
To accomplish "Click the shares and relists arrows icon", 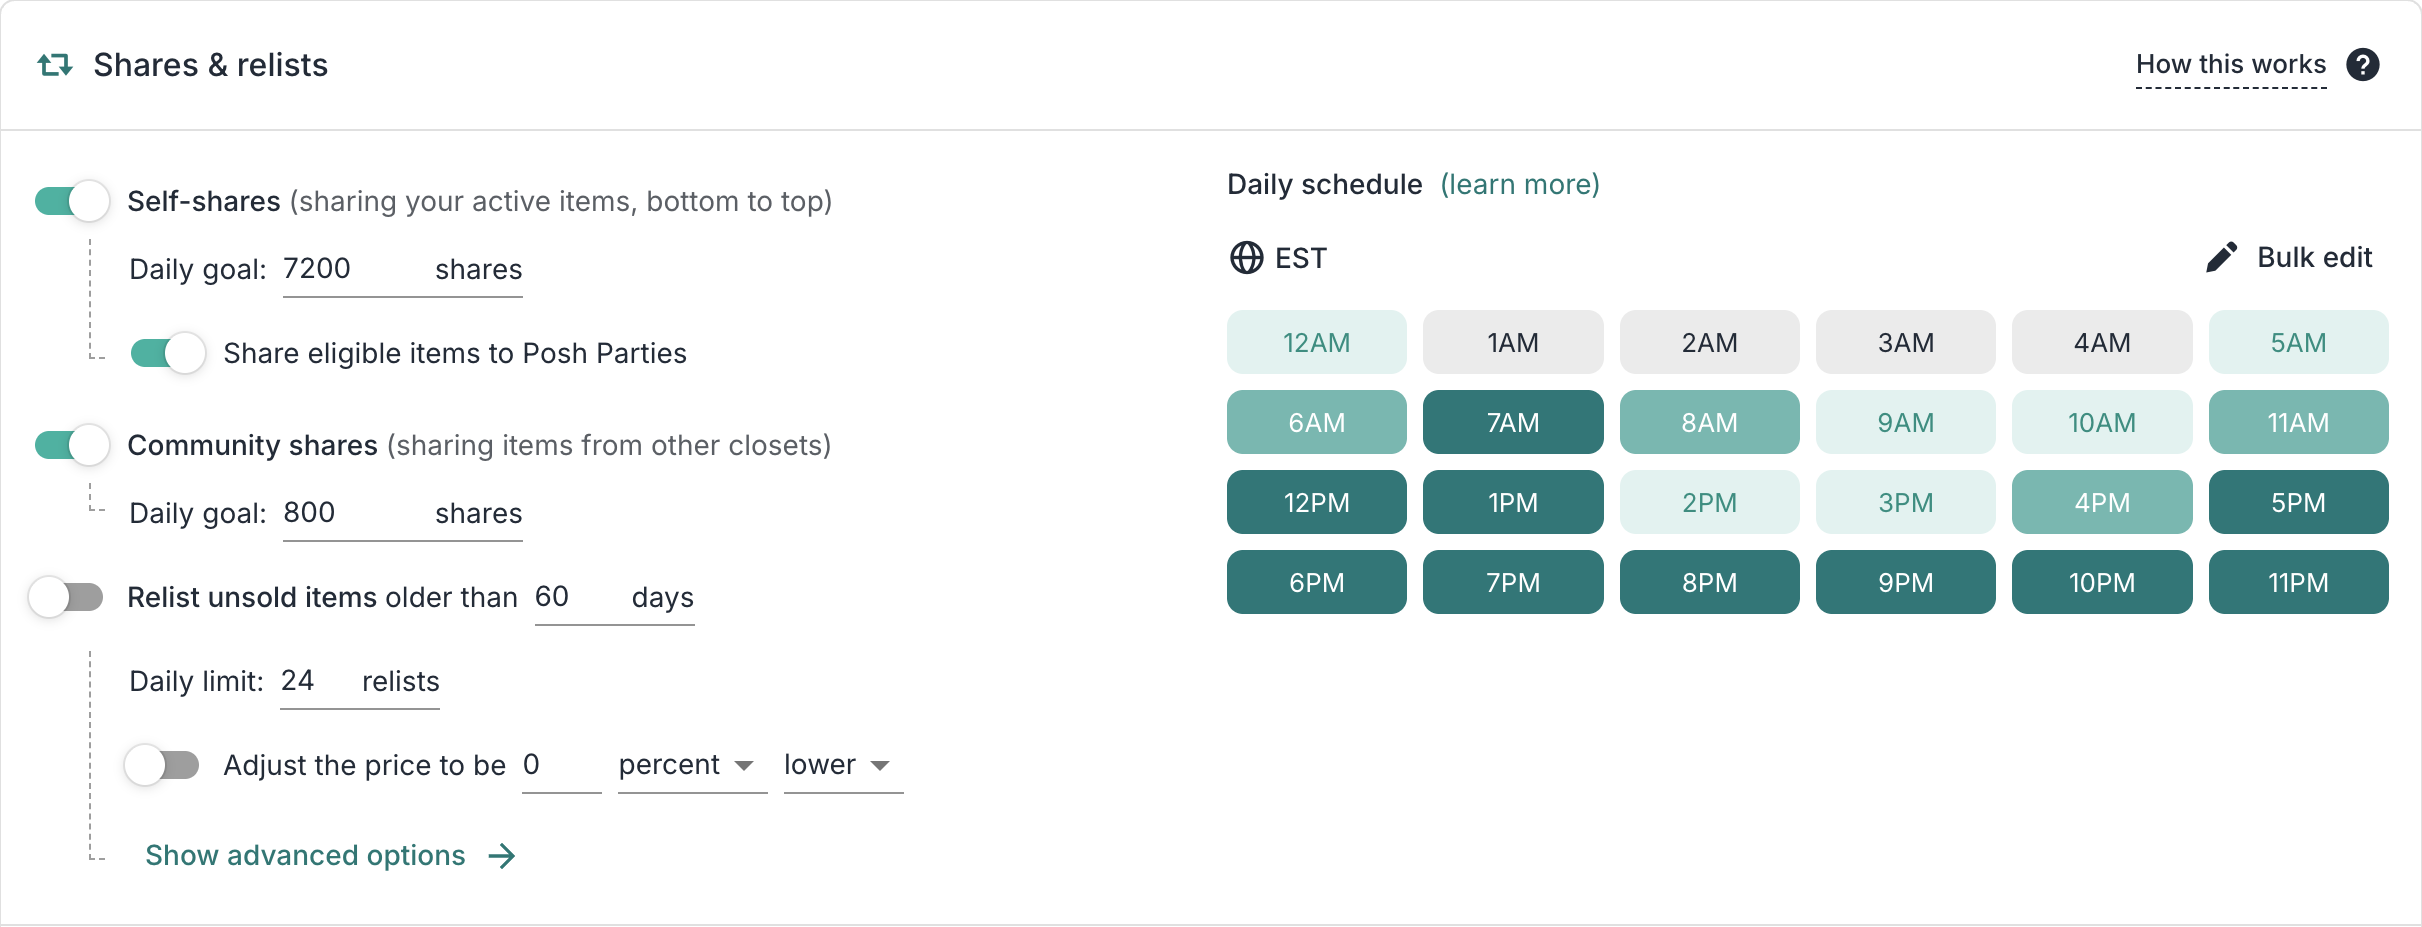I will click(55, 65).
